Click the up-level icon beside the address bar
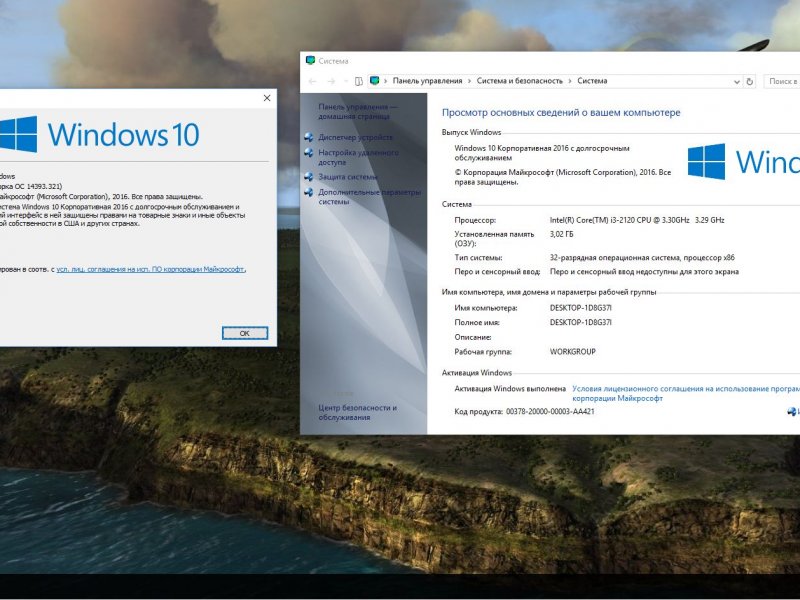800x600 pixels. click(359, 81)
